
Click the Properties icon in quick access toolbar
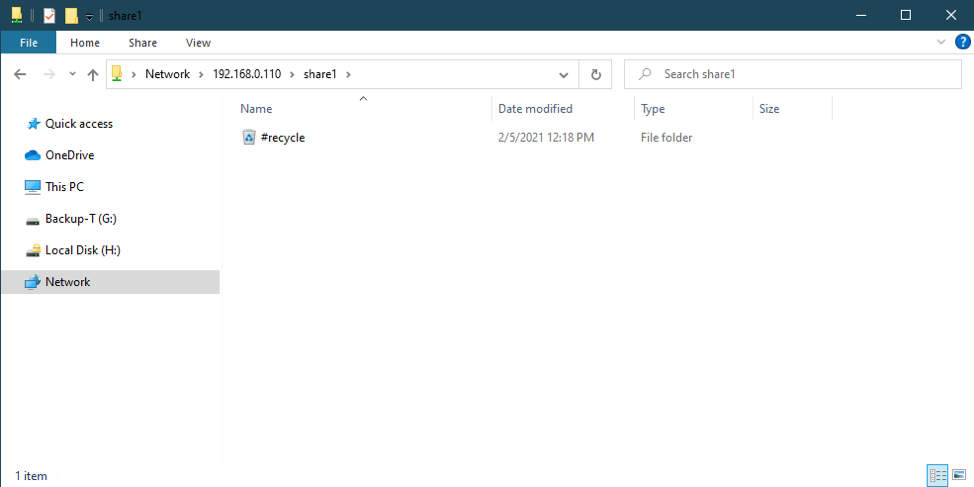coord(49,16)
